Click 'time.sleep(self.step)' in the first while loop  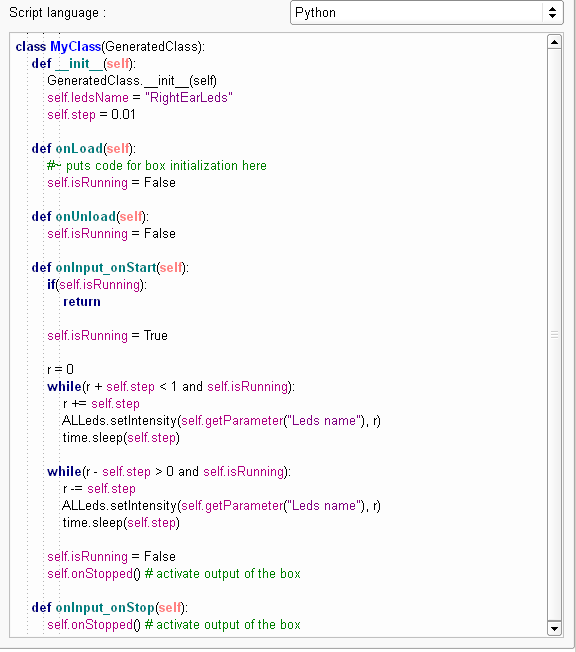(121, 437)
